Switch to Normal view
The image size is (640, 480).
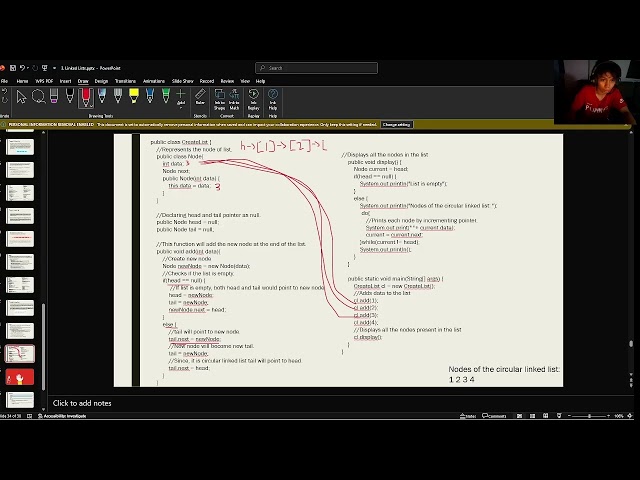[x=519, y=416]
